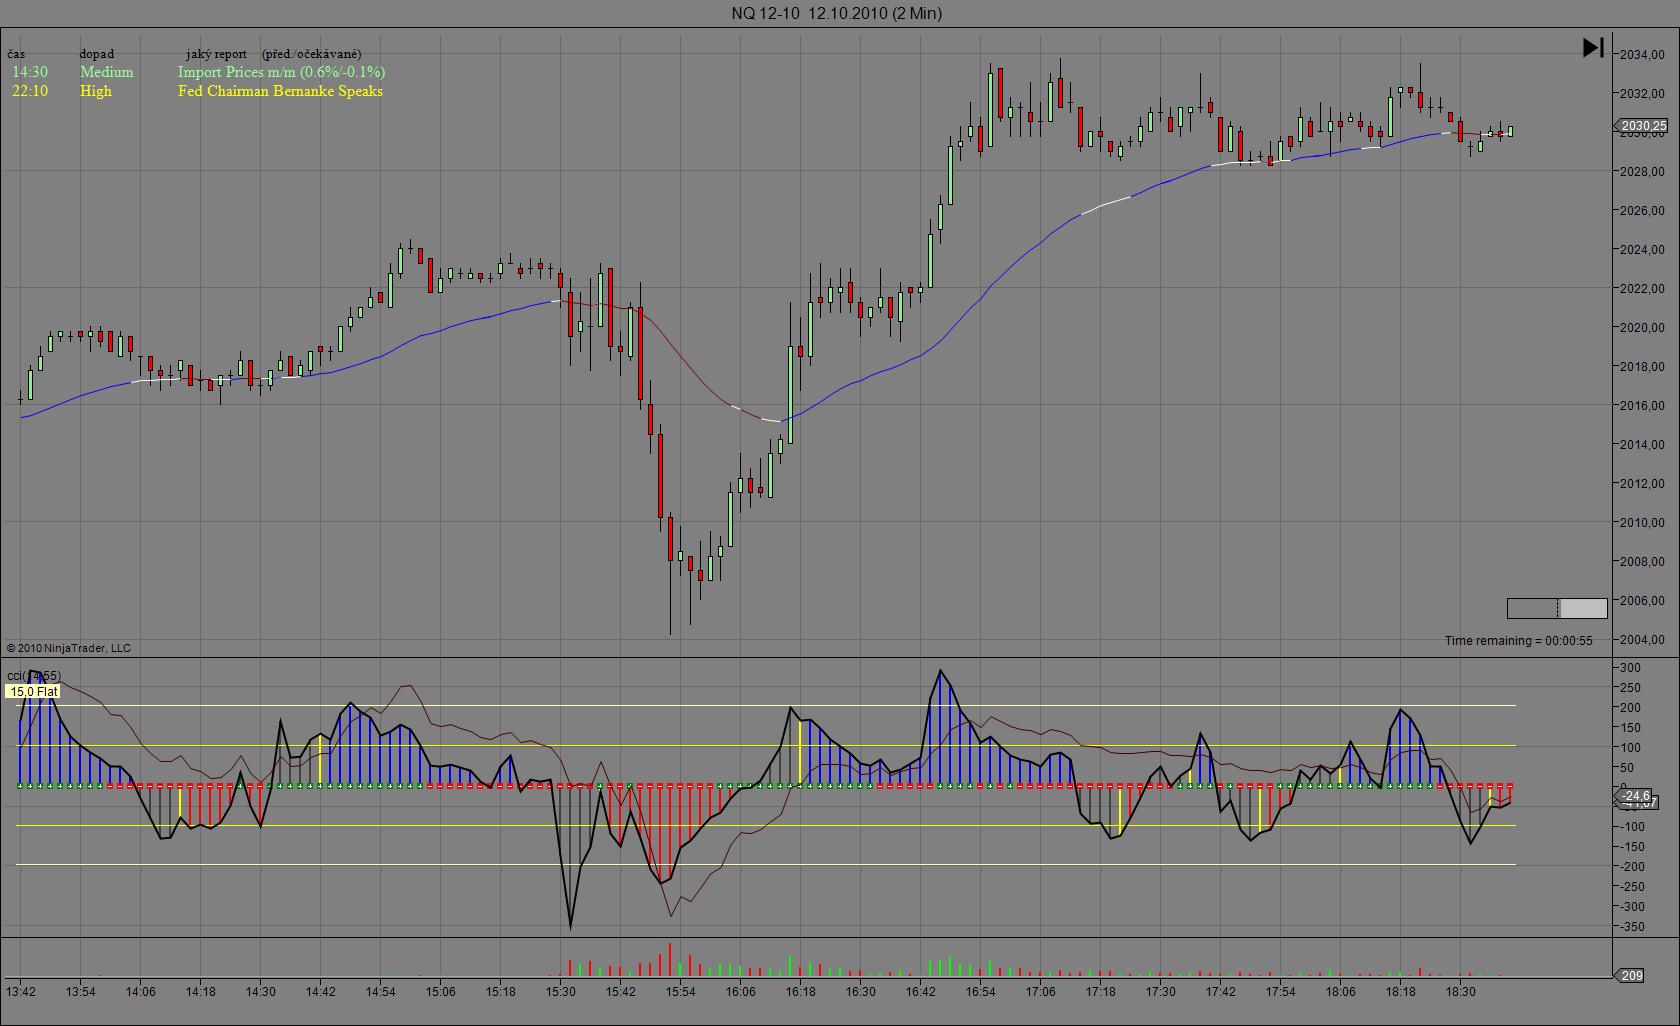Viewport: 1680px width, 1026px height.
Task: Click the 16:54 time axis label
Action: click(980, 992)
